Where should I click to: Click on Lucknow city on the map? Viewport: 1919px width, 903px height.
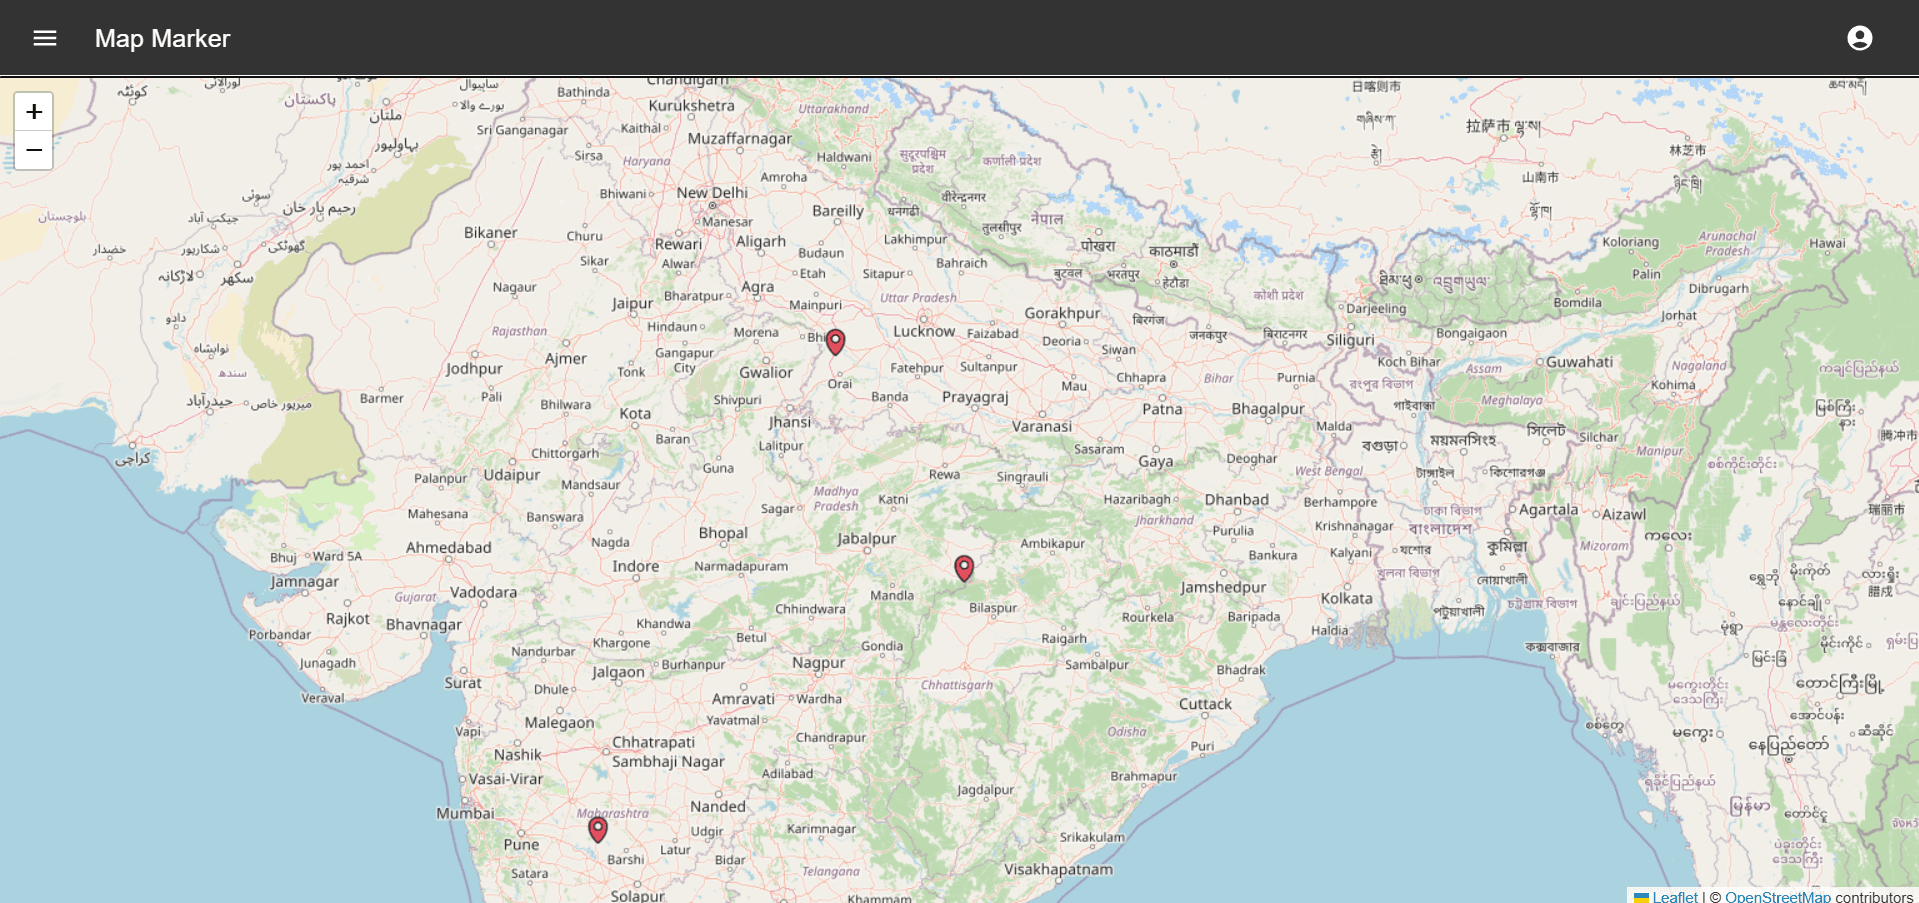(x=924, y=331)
